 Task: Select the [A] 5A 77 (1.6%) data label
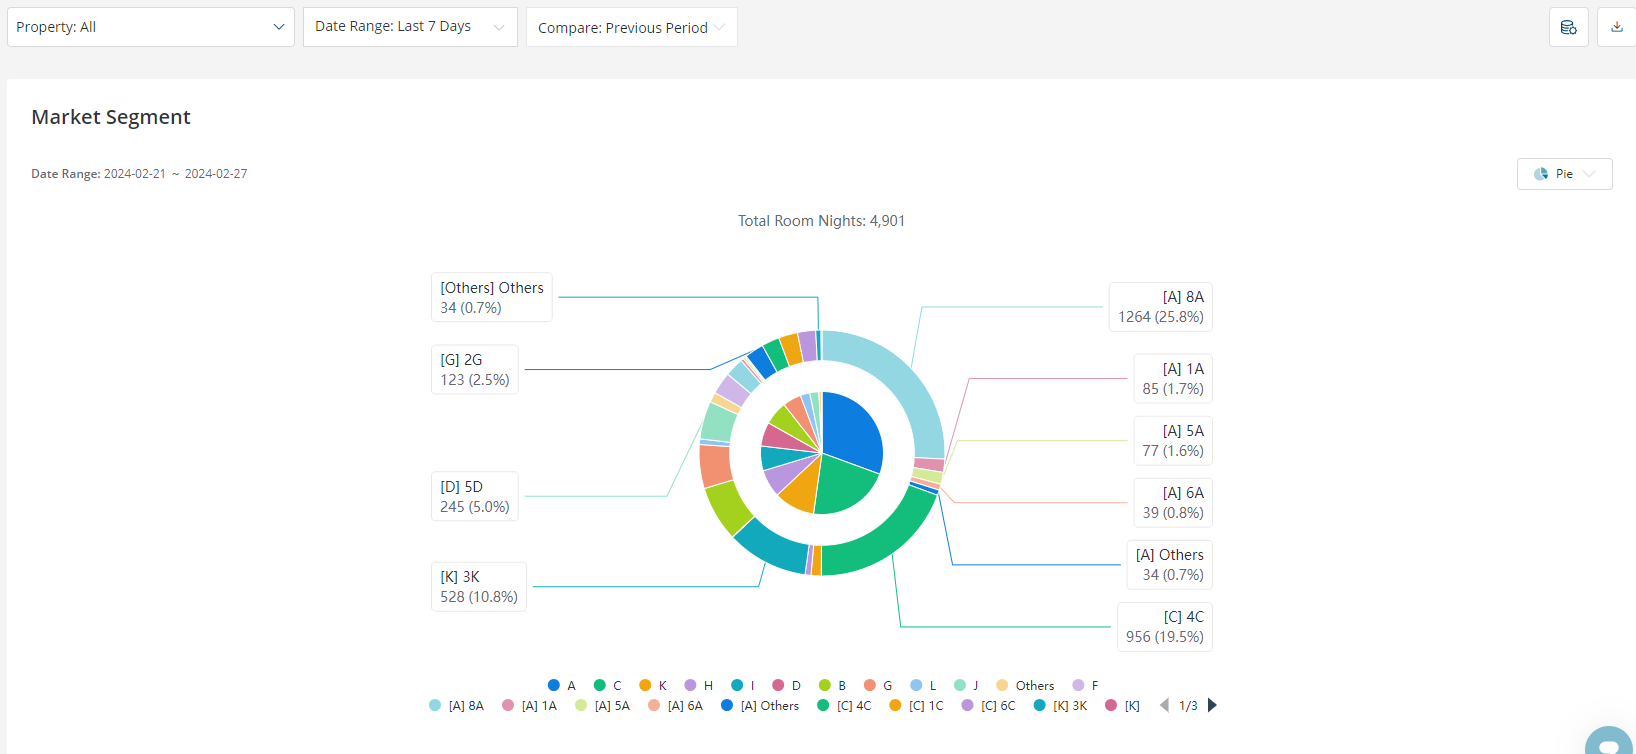(1173, 440)
